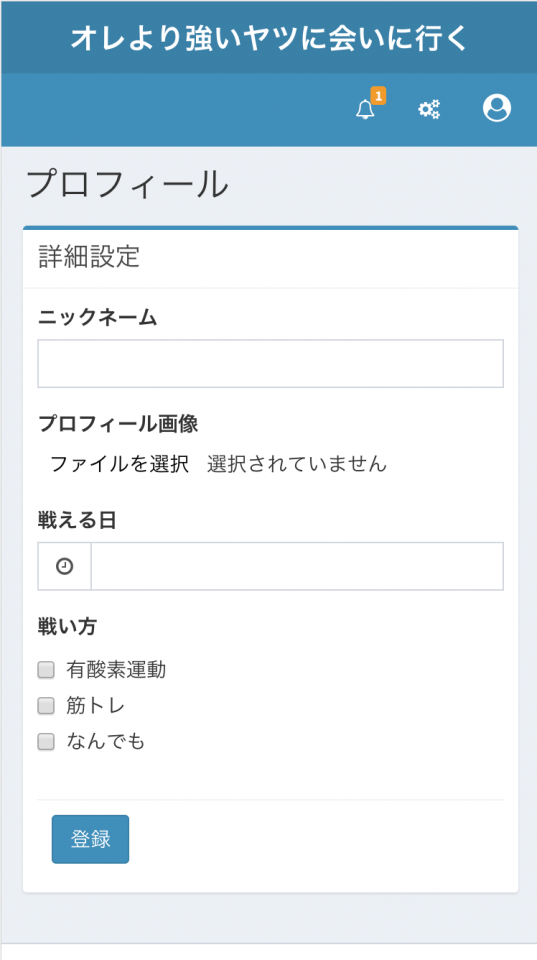The height and width of the screenshot is (960, 537).
Task: Click the なんでも label text
Action: [x=105, y=742]
